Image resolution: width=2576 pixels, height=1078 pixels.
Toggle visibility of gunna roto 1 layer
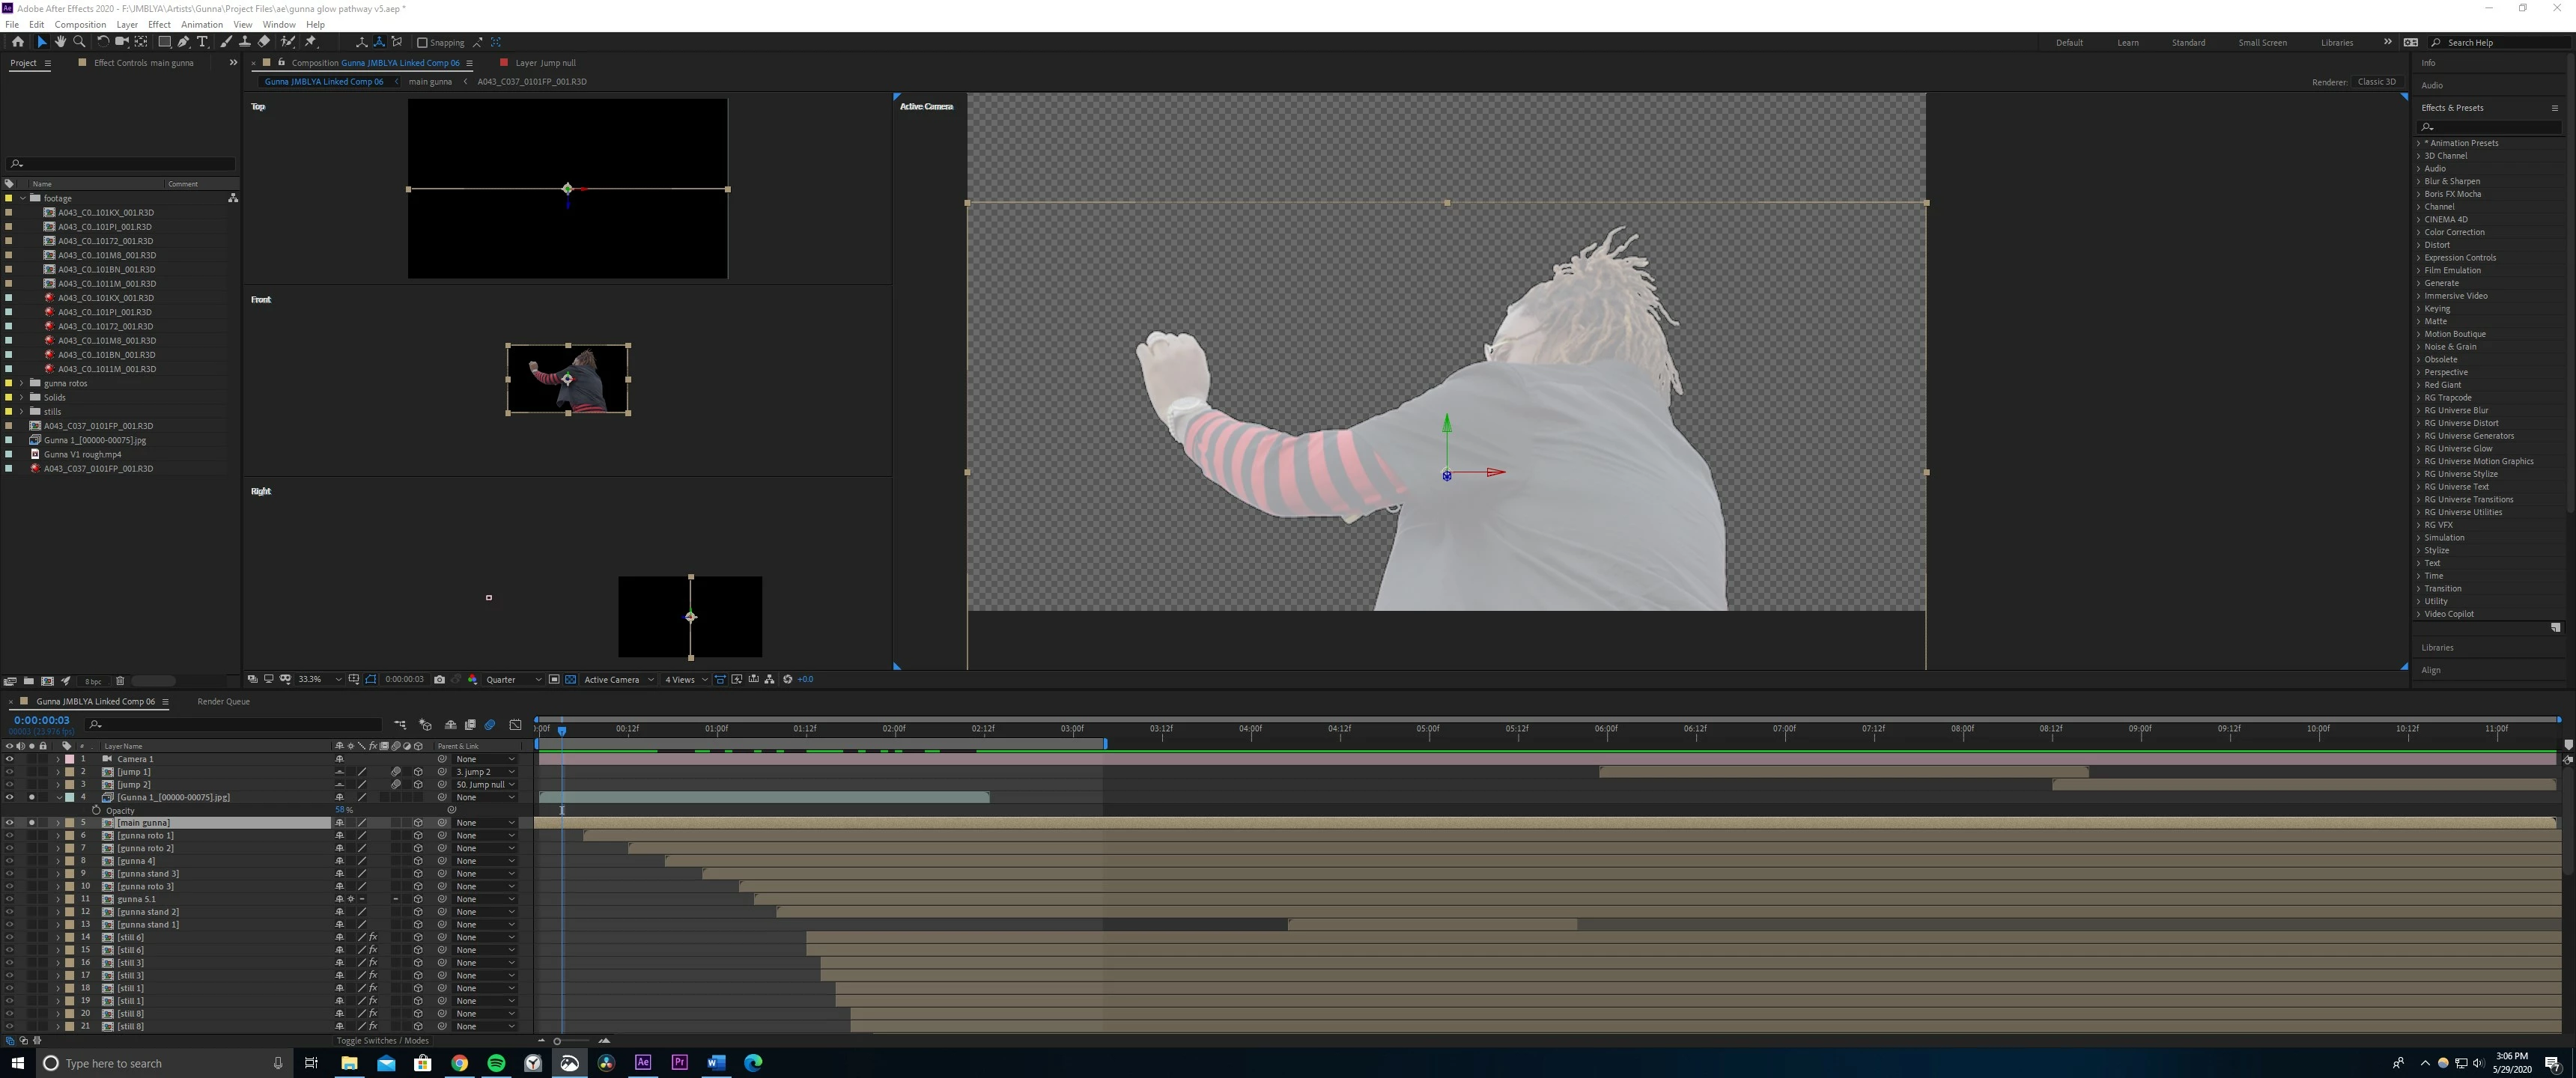pyautogui.click(x=9, y=835)
